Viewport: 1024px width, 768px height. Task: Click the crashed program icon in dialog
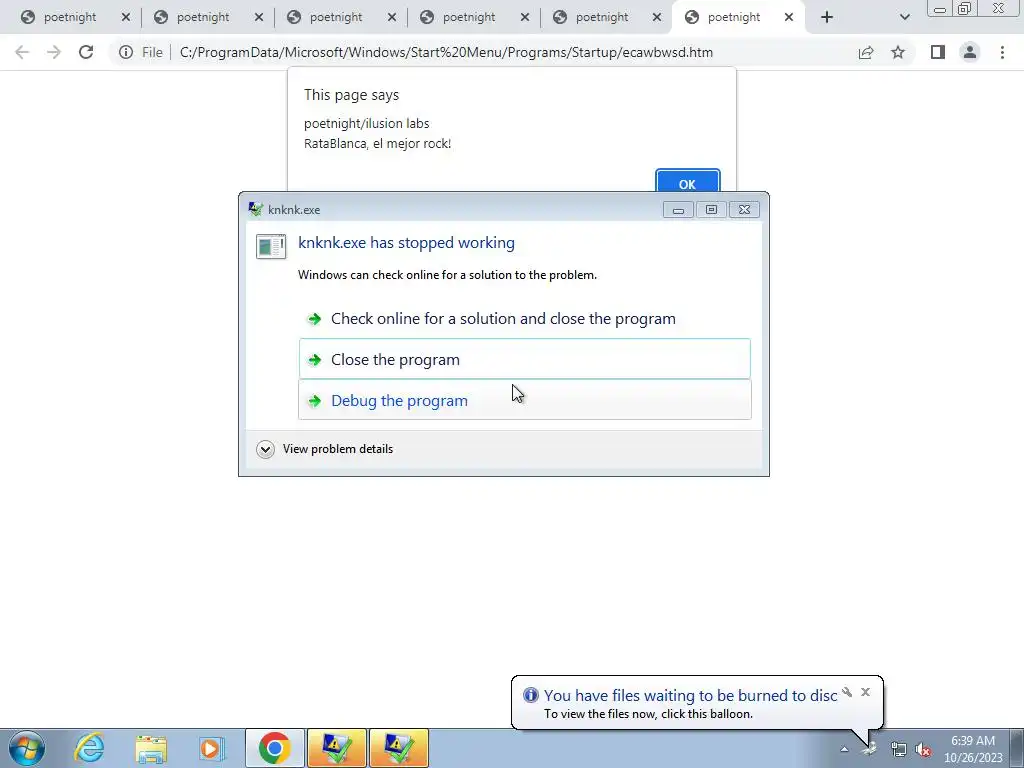pyautogui.click(x=271, y=246)
